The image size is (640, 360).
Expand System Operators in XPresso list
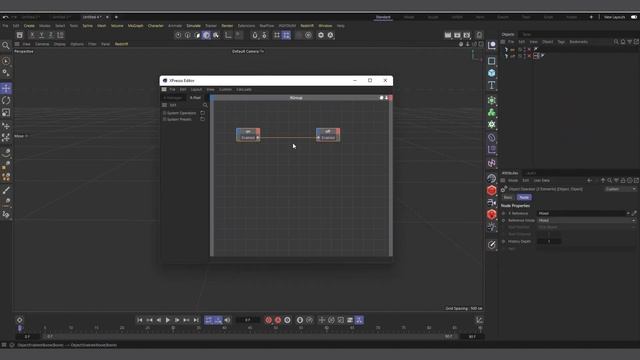coord(164,113)
